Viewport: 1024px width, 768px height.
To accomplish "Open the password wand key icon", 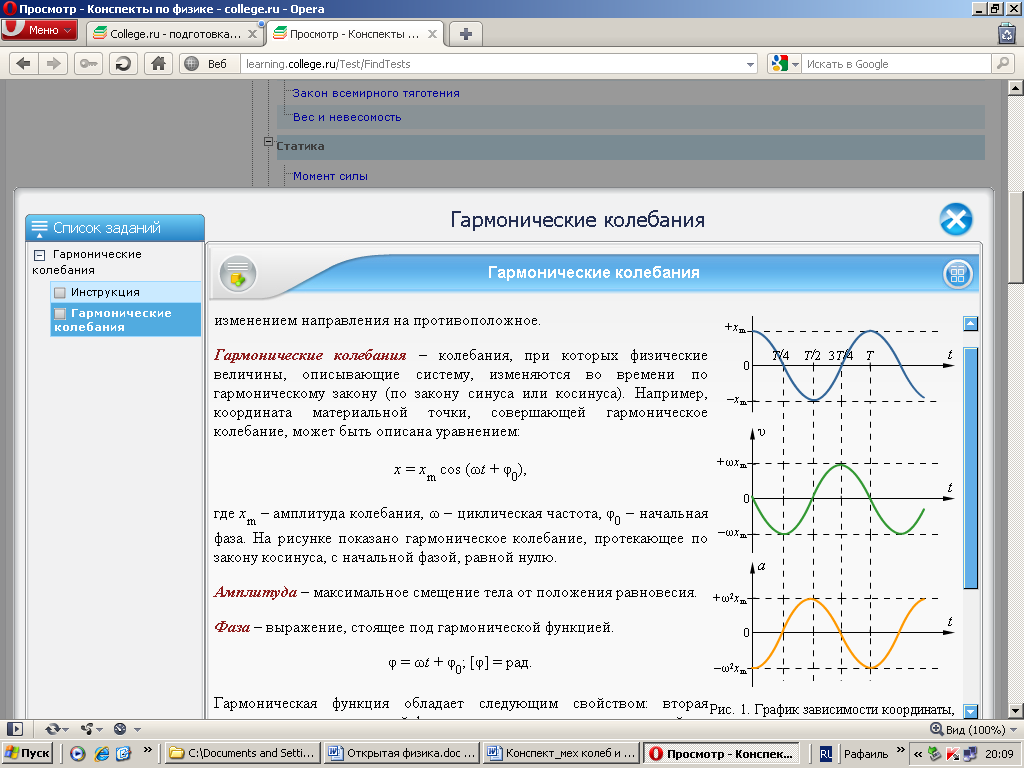I will (88, 64).
